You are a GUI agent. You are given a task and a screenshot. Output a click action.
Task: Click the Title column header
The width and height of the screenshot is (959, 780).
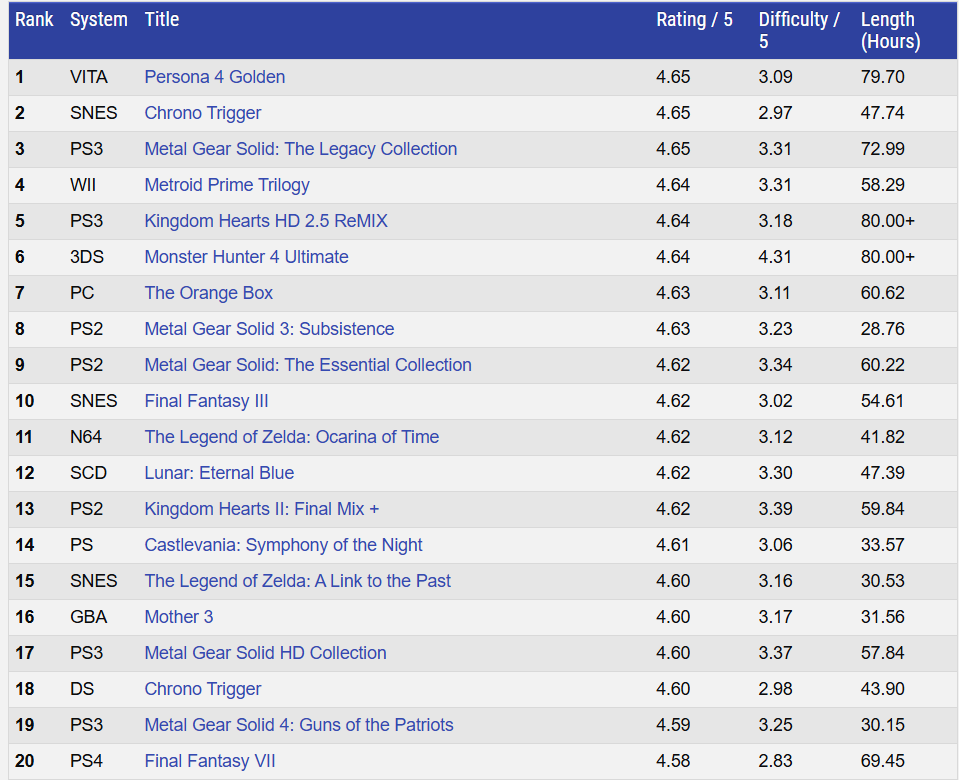click(x=161, y=20)
